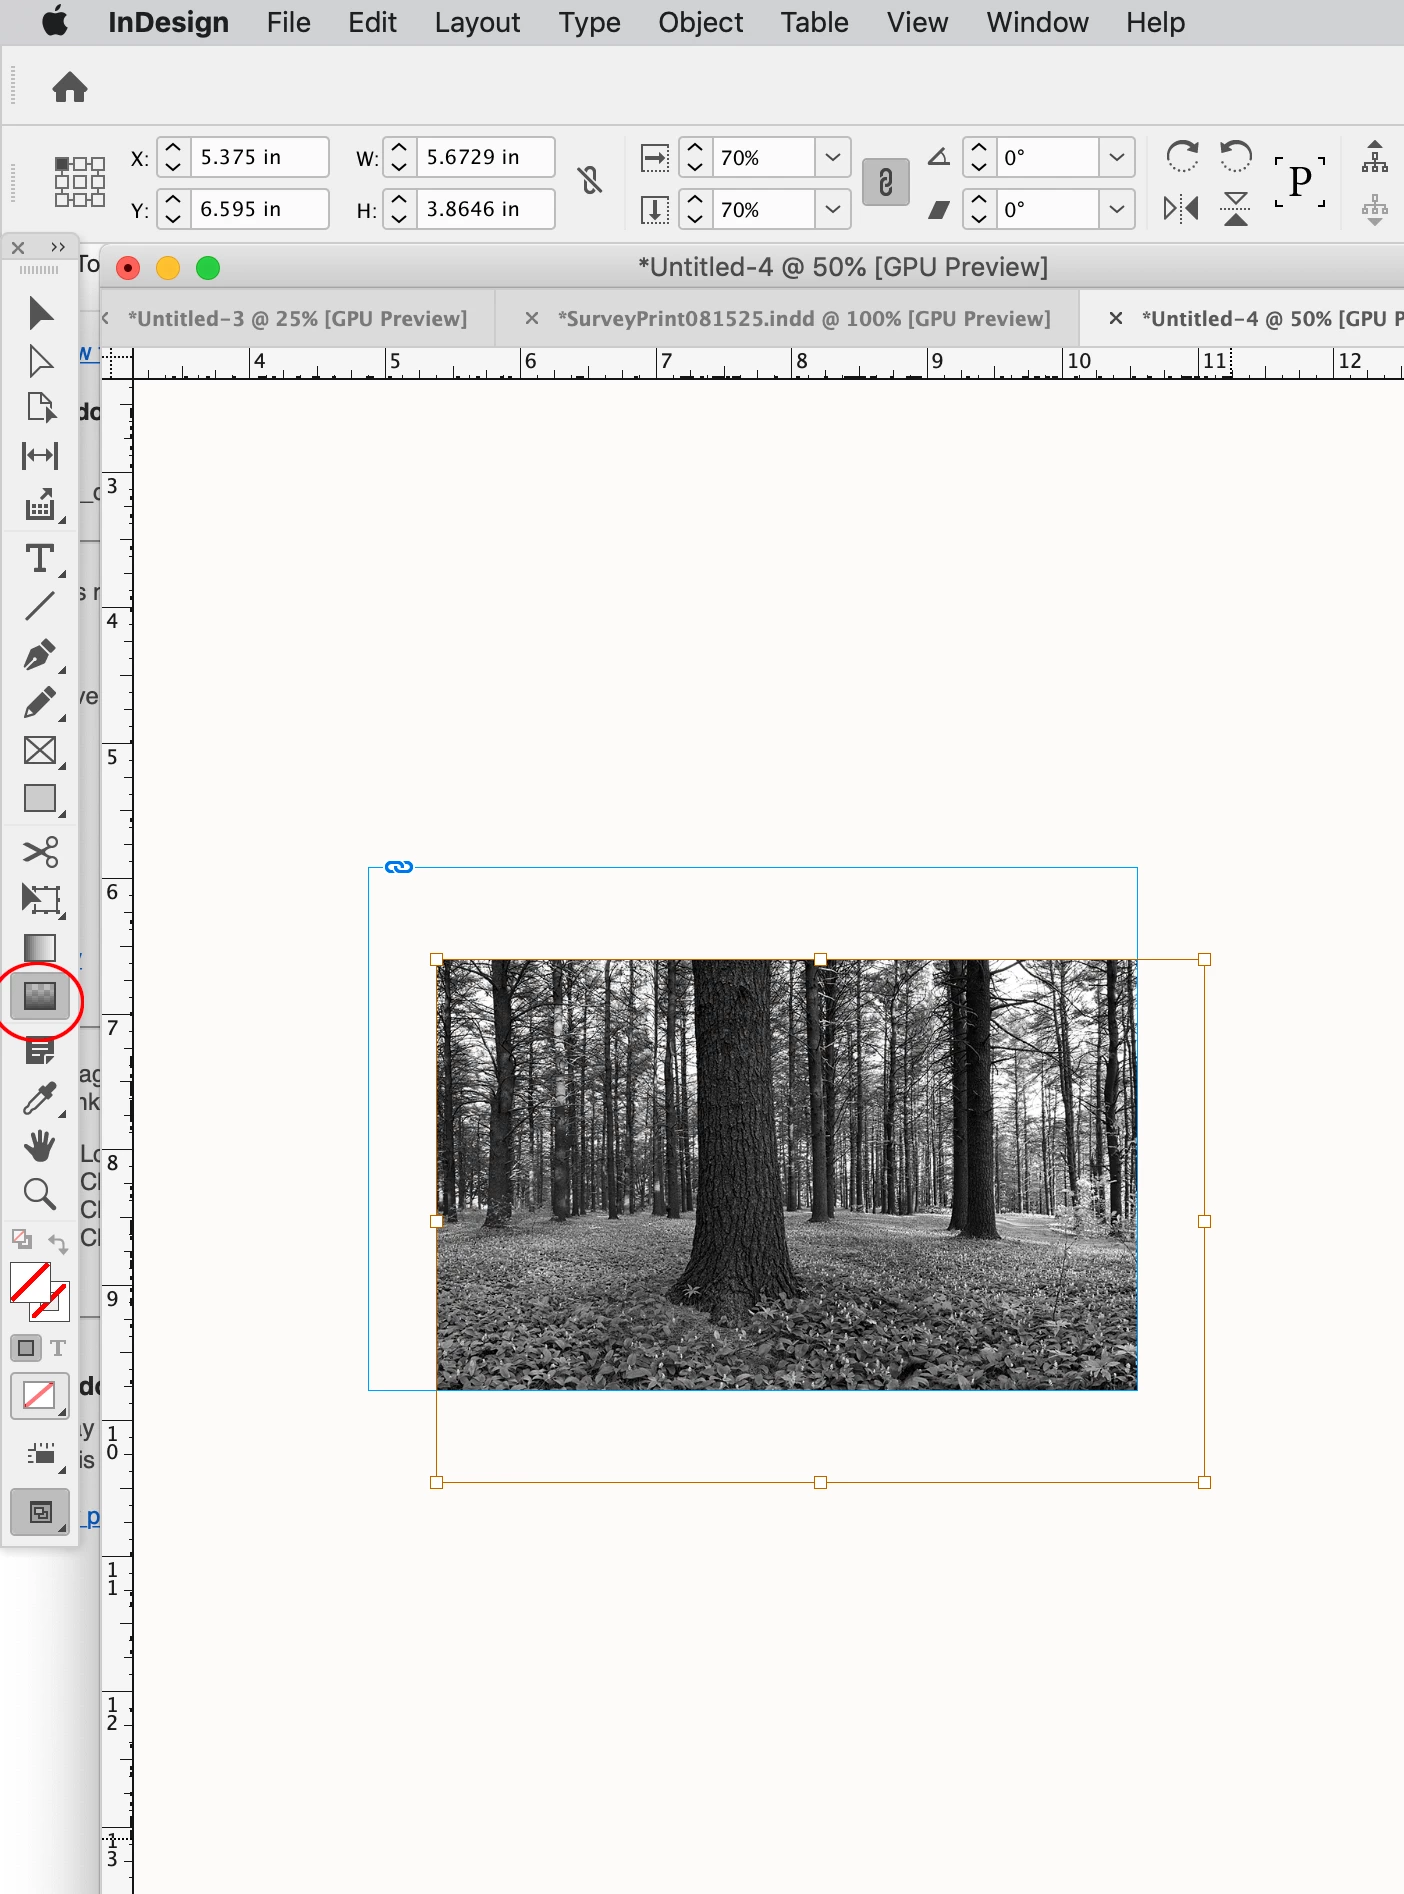Step the Height value
Viewport: 1404px width, 1894px height.
(399, 209)
